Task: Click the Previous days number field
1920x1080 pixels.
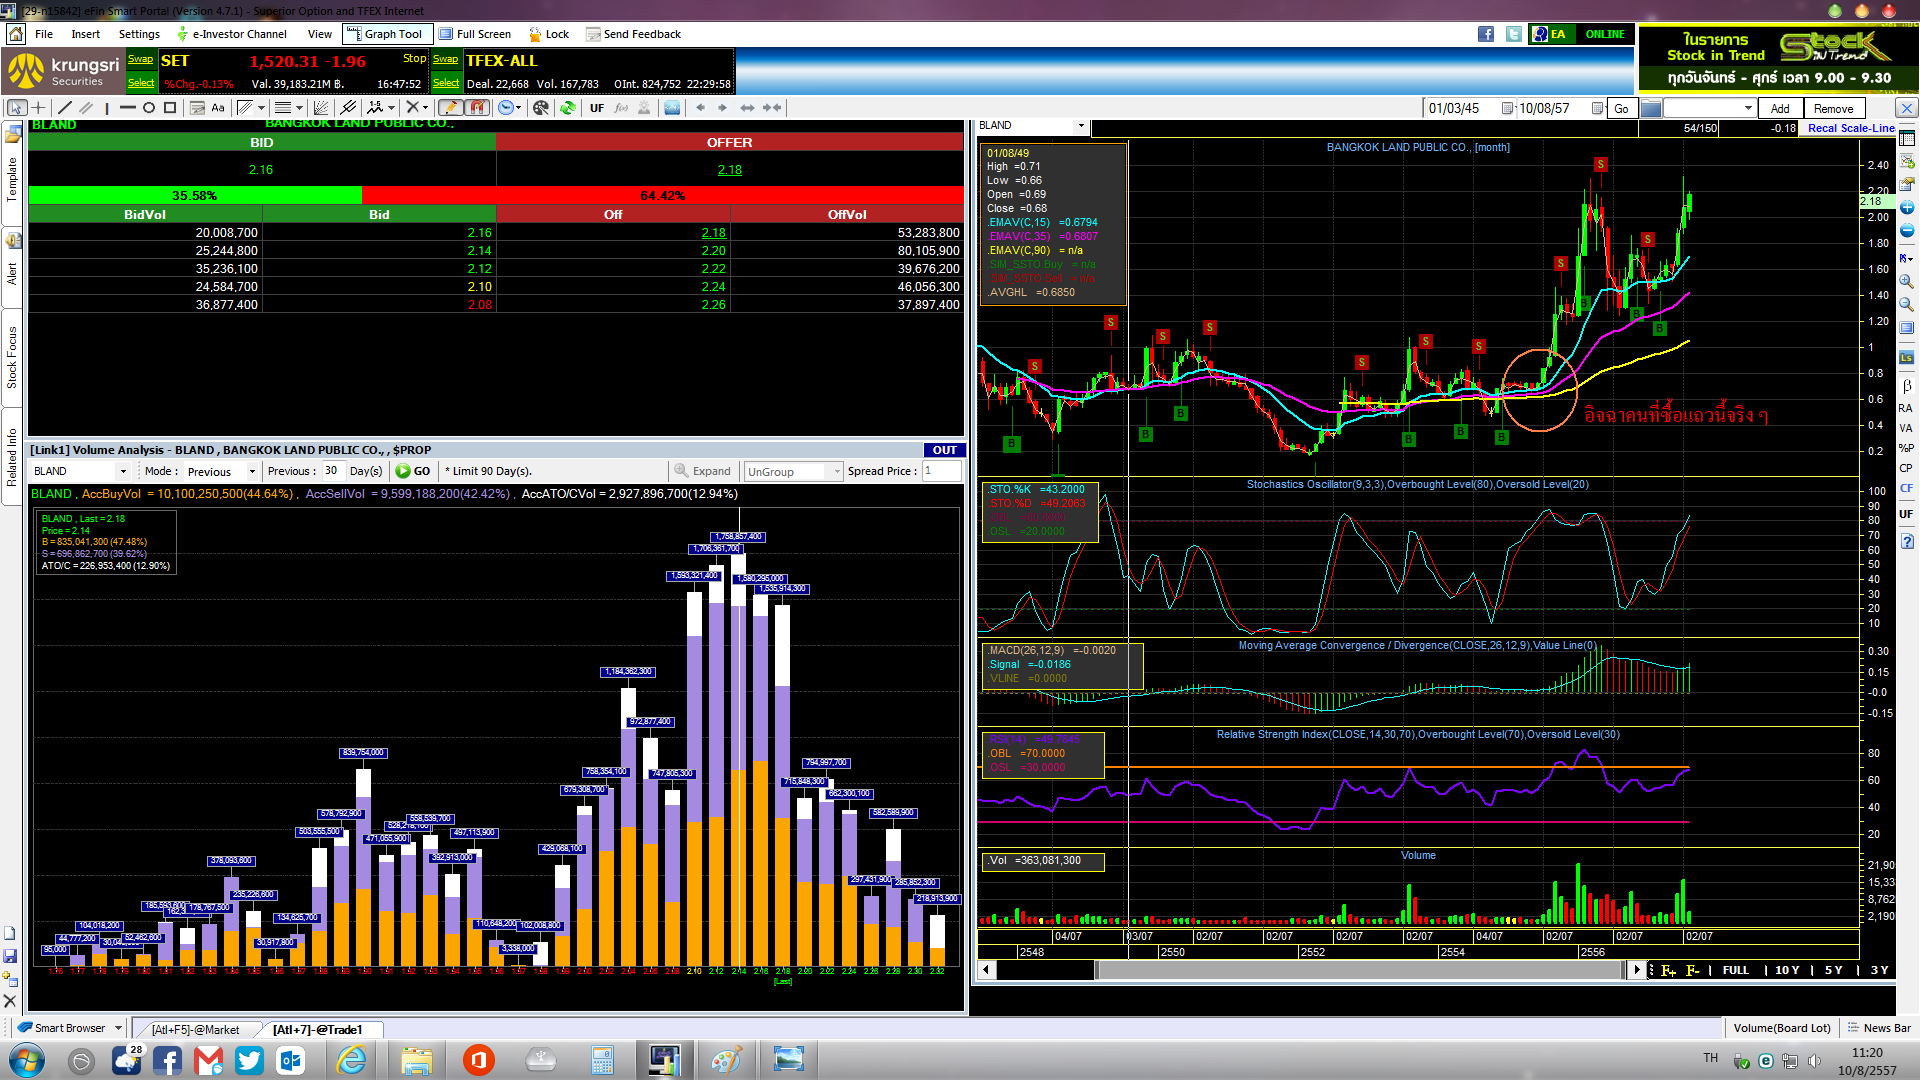Action: click(x=332, y=471)
